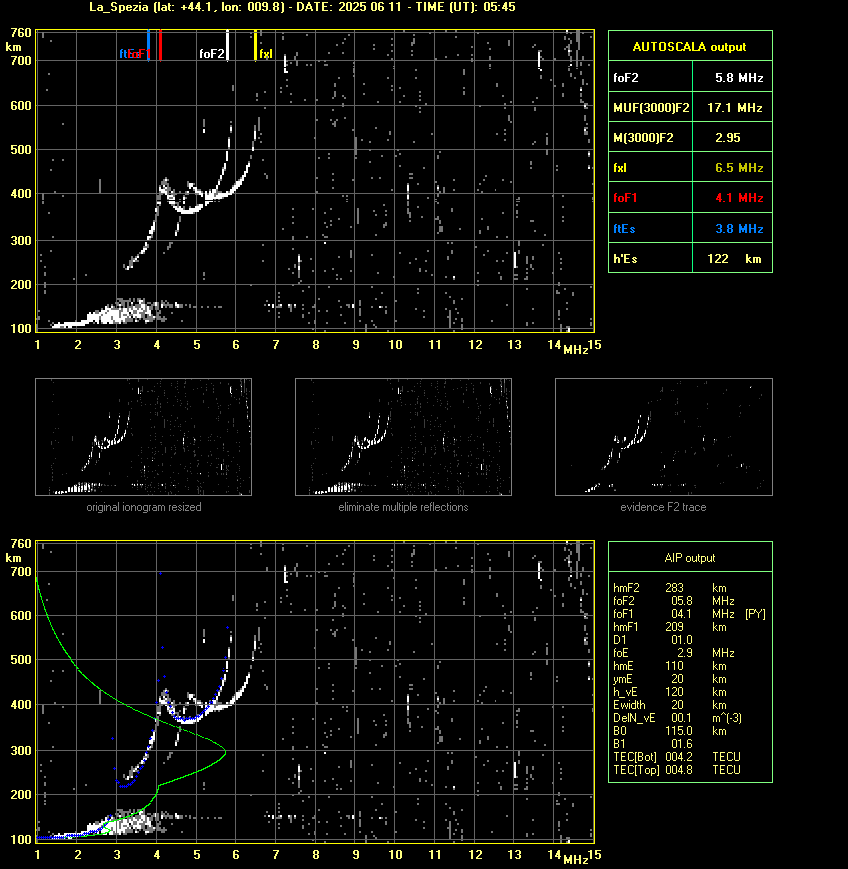The image size is (848, 869).
Task: Click the hmE 110 km row
Action: (671, 666)
